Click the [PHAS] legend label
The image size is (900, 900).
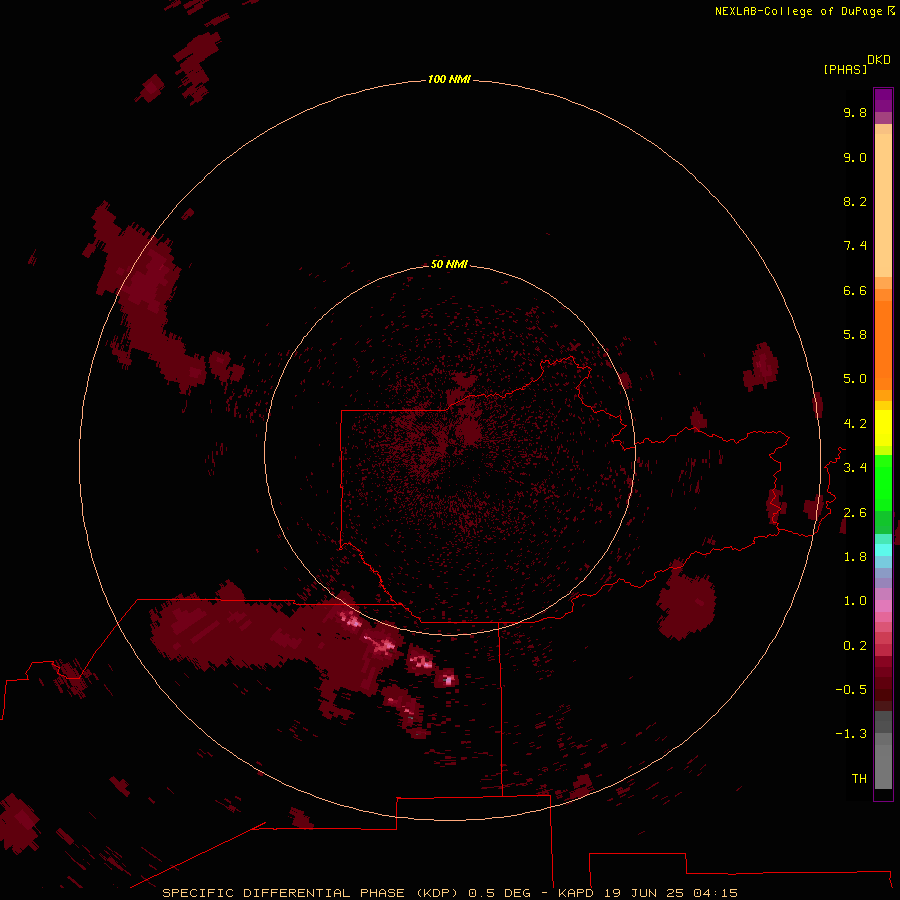tap(845, 70)
